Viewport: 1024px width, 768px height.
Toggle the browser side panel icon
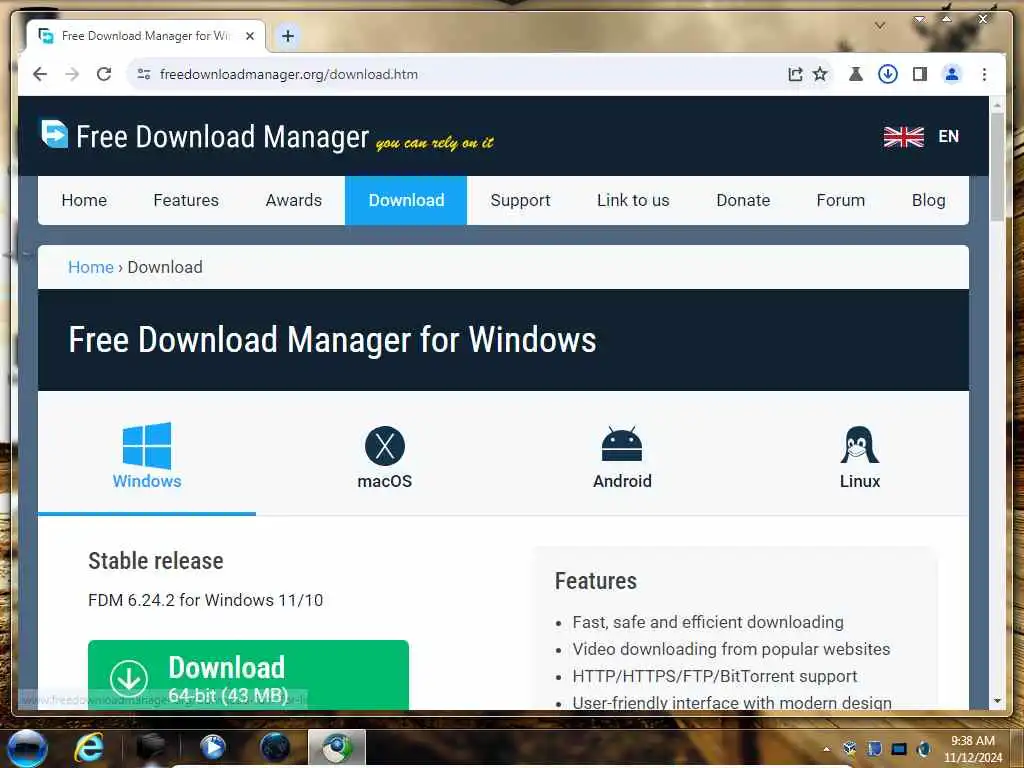[920, 74]
